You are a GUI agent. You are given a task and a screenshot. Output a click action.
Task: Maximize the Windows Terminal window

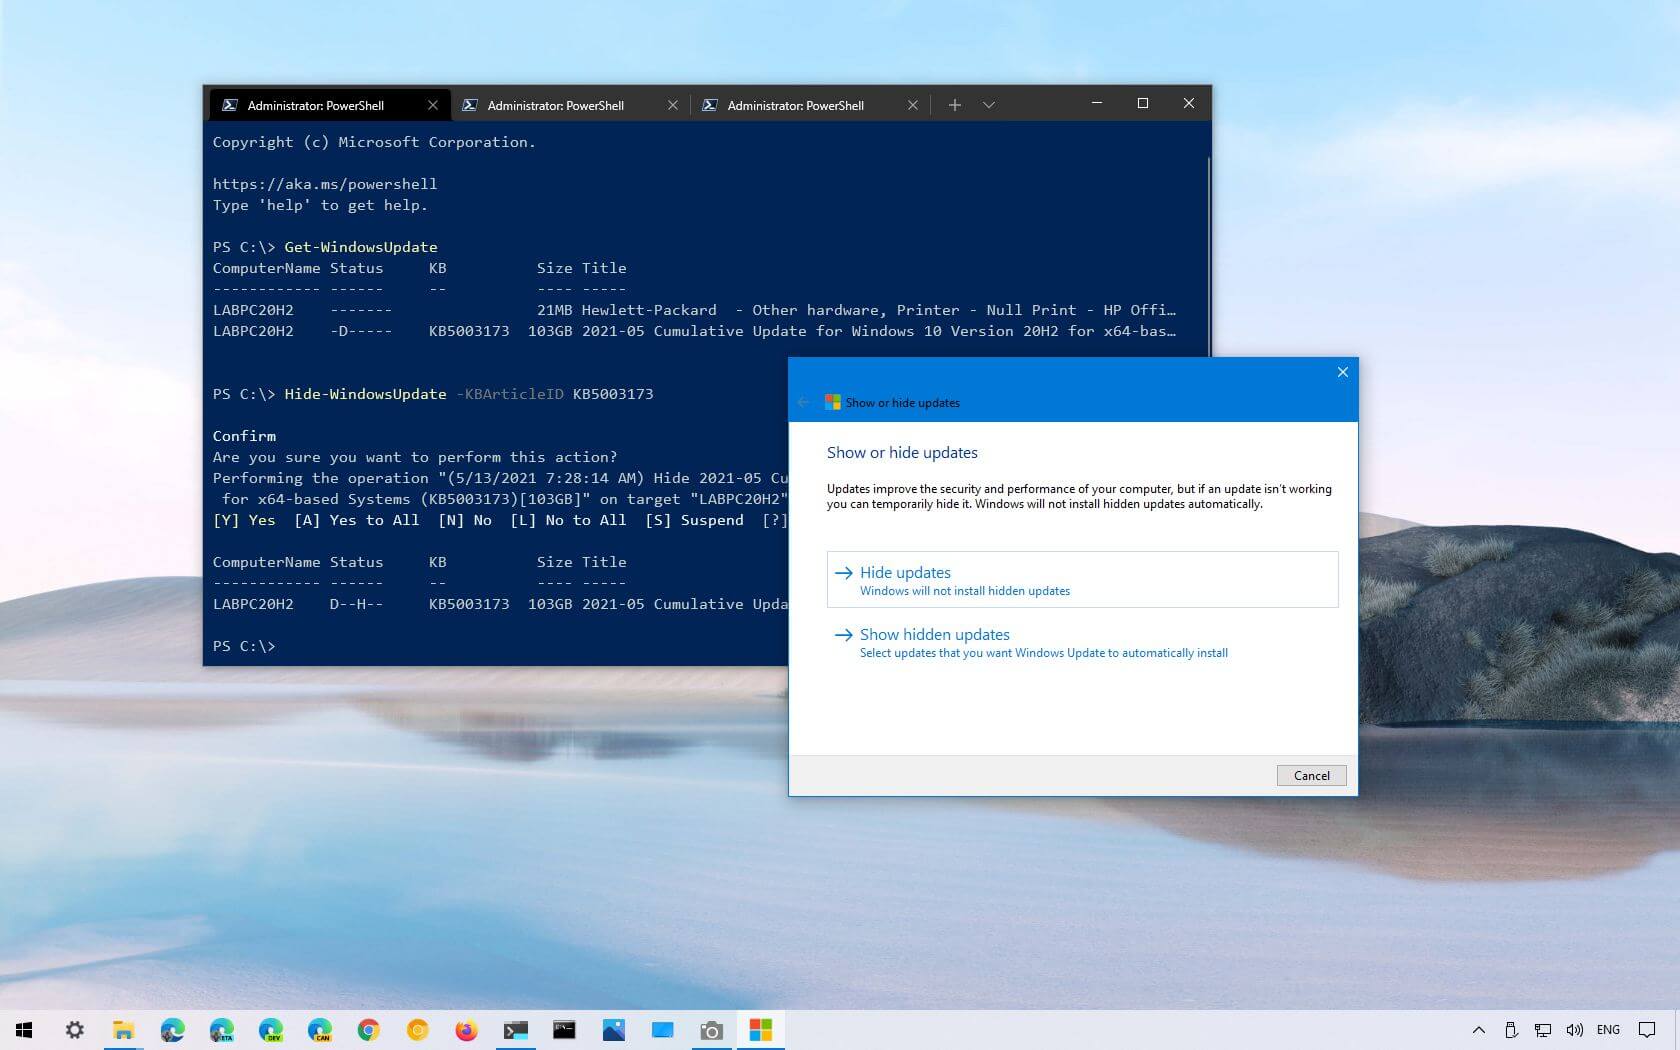point(1143,104)
